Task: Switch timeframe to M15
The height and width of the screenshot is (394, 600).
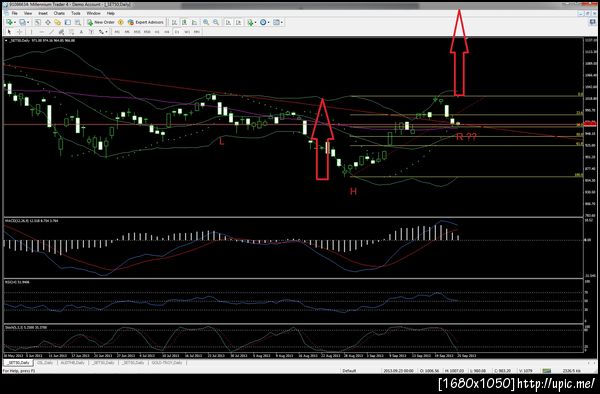Action: [137, 32]
